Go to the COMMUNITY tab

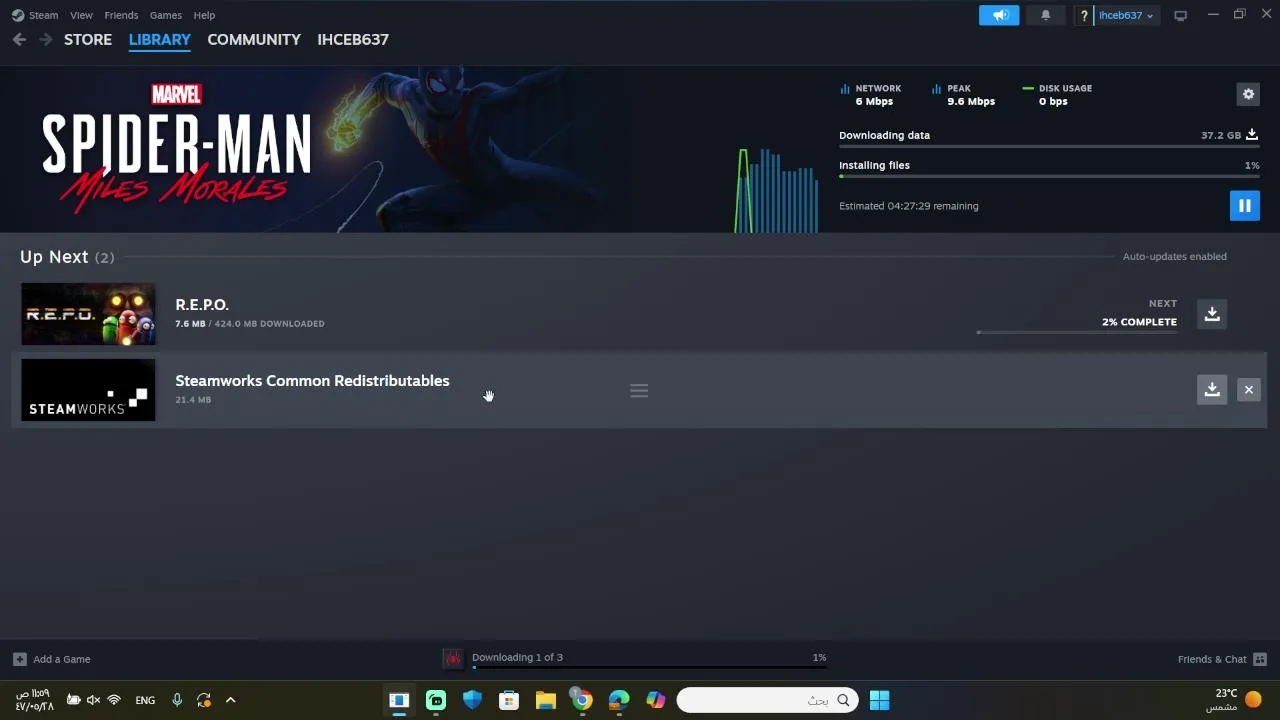coord(254,39)
